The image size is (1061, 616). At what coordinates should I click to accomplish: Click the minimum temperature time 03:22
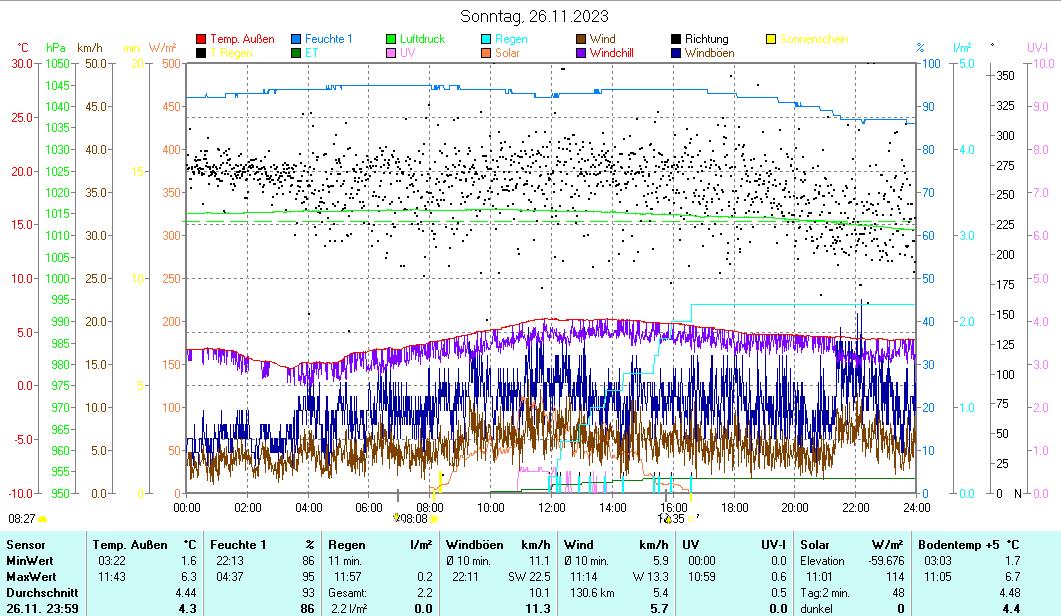[112, 561]
